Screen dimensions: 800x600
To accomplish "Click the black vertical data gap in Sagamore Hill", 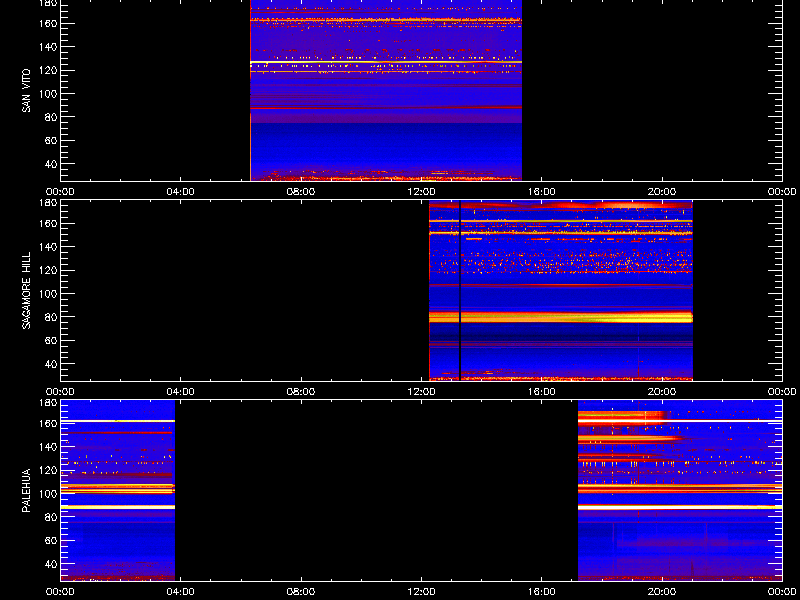I will click(460, 291).
